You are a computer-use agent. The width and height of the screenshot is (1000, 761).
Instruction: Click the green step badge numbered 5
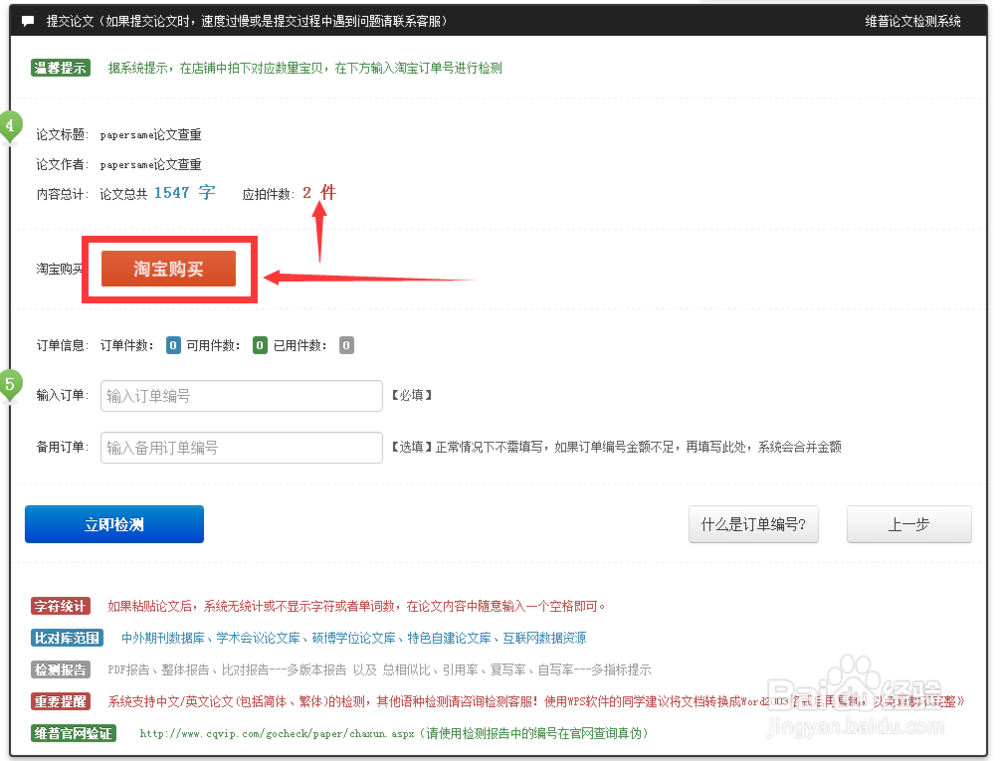10,385
